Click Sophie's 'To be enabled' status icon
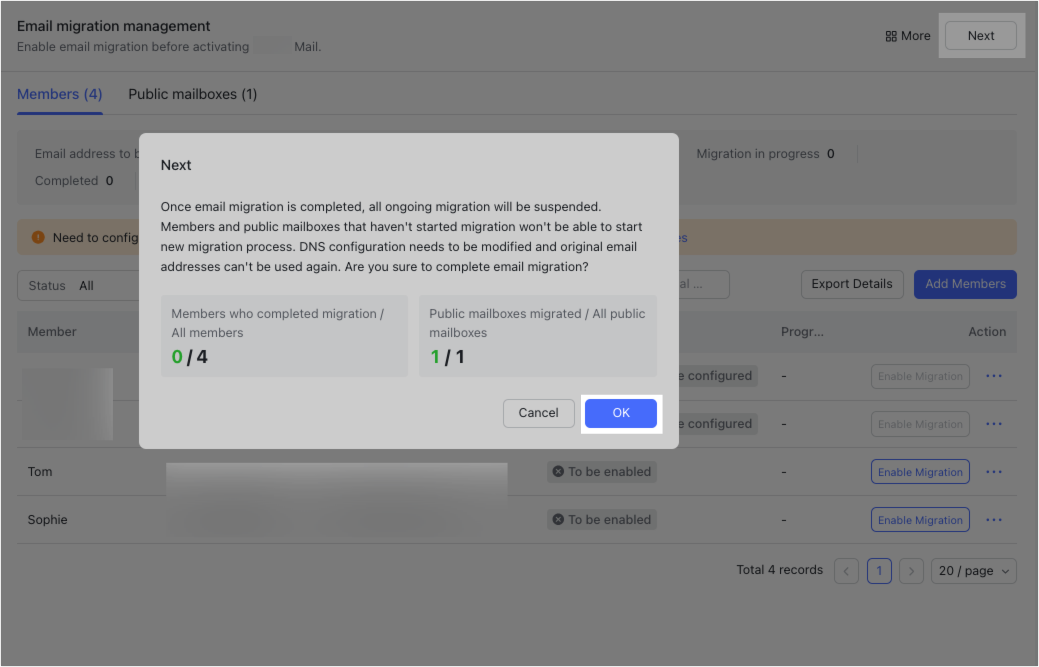Screen dimensions: 1039x667 pyautogui.click(x=558, y=519)
